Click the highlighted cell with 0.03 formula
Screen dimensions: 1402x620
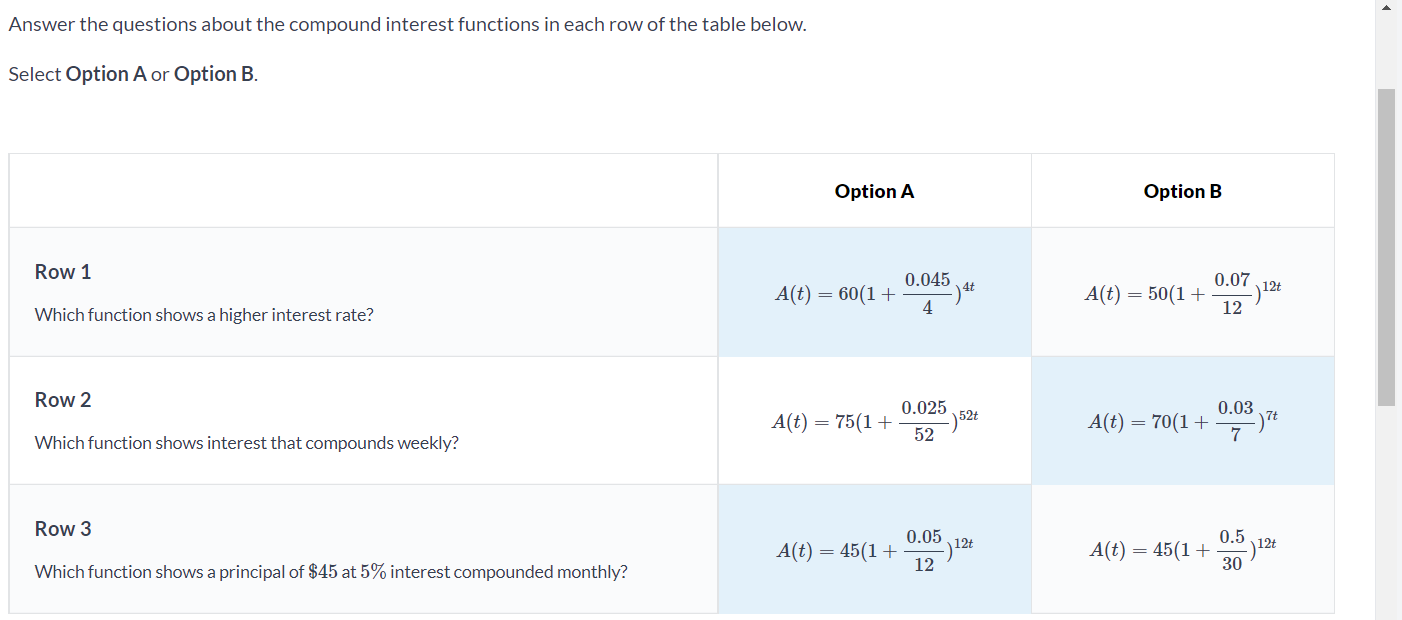tap(1182, 420)
